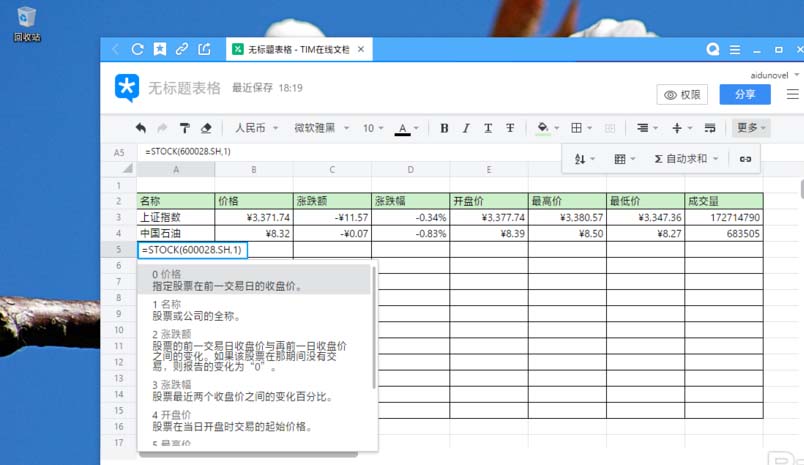Image resolution: width=804 pixels, height=465 pixels.
Task: Click the clear format eraser icon
Action: (206, 128)
